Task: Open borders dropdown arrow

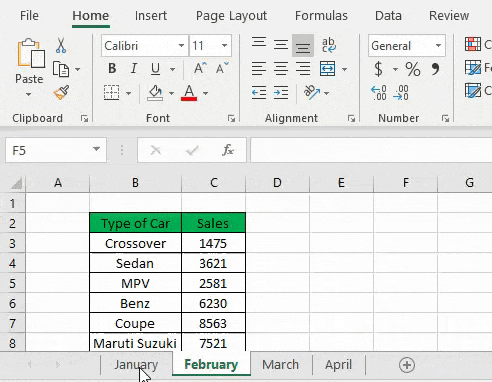Action: (x=128, y=93)
